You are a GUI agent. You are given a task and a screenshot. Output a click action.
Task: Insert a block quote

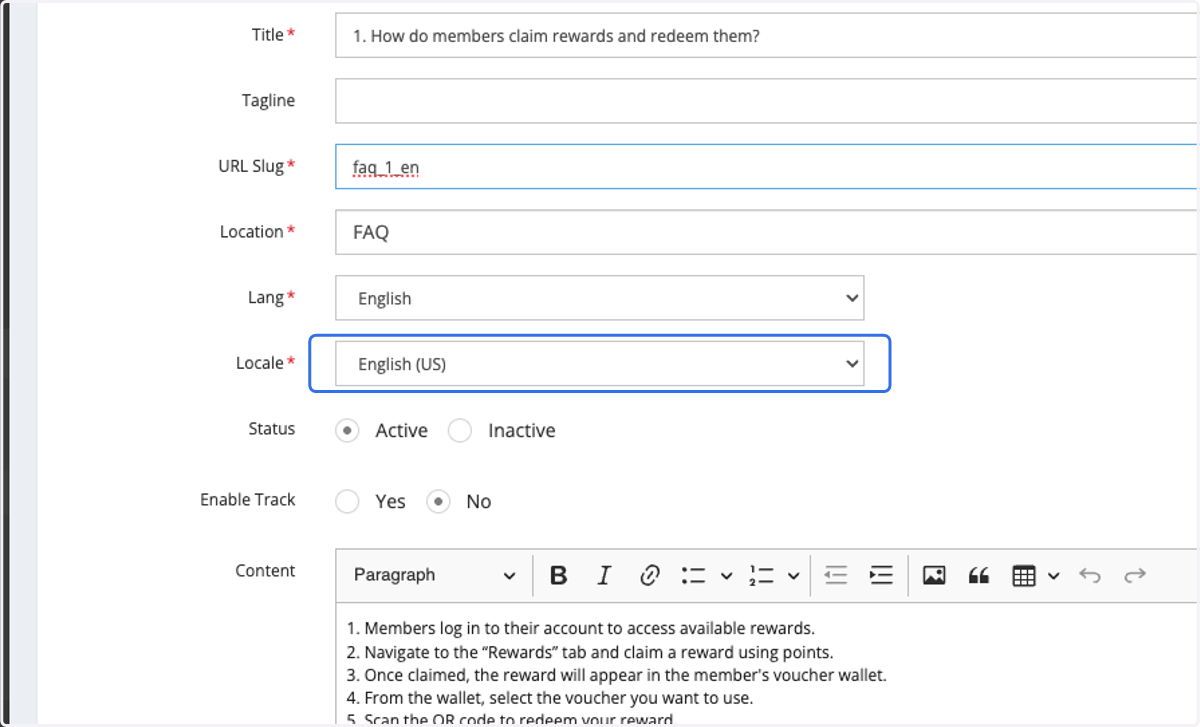coord(979,575)
